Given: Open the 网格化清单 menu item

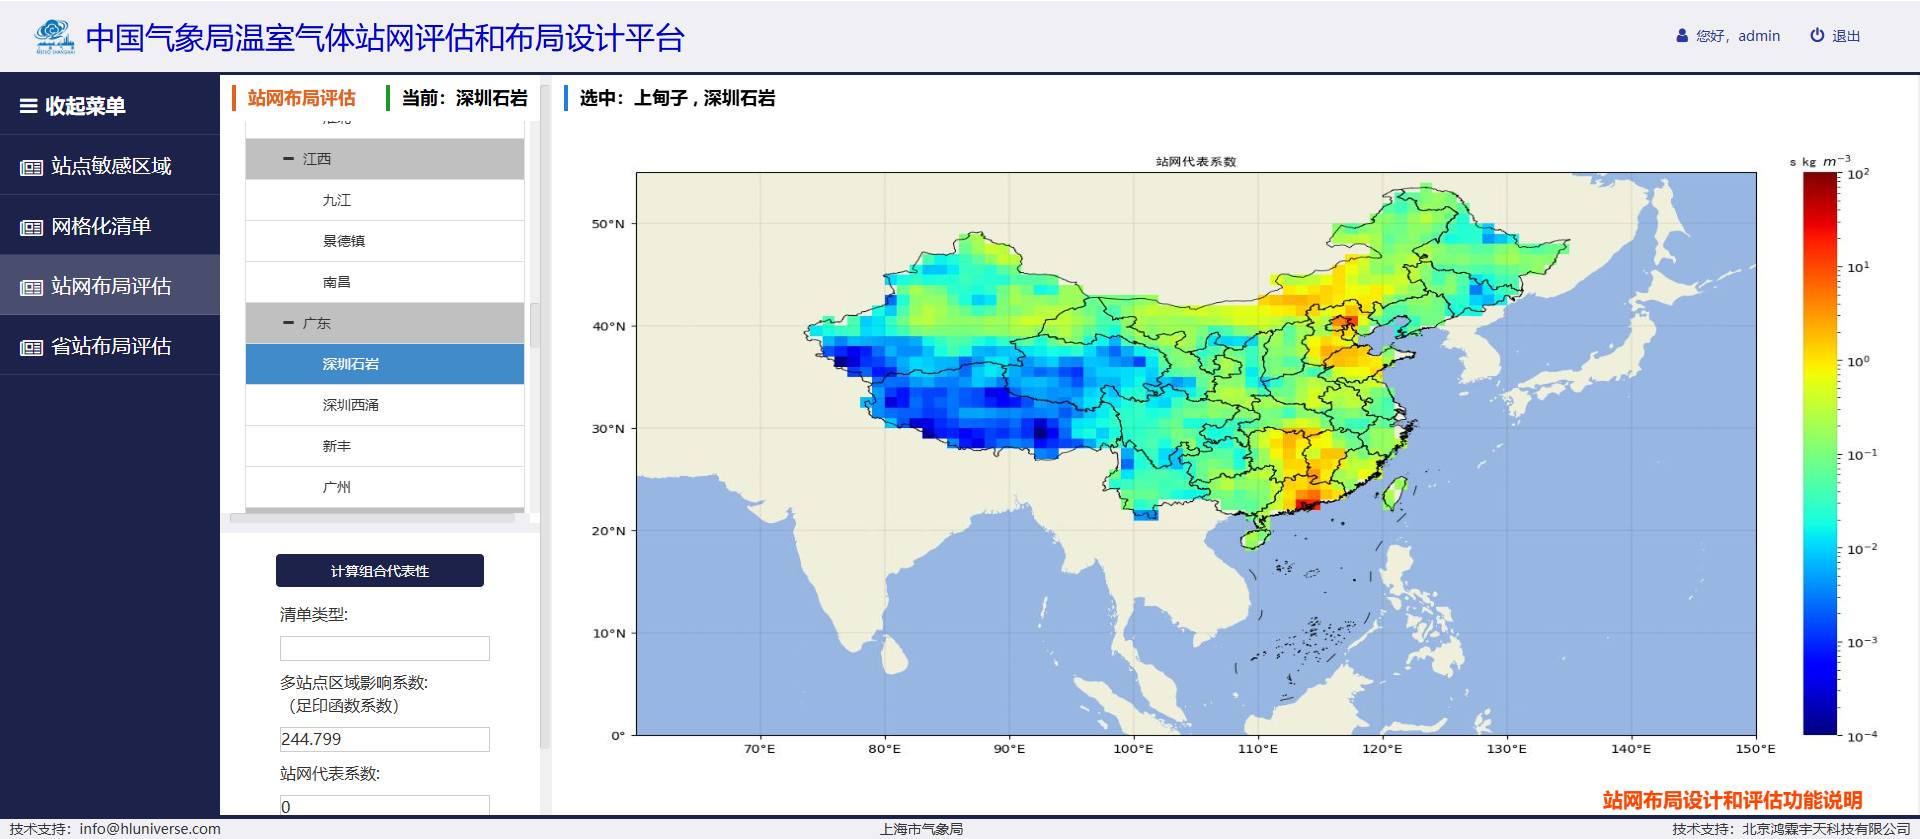Looking at the screenshot, I should tap(101, 227).
